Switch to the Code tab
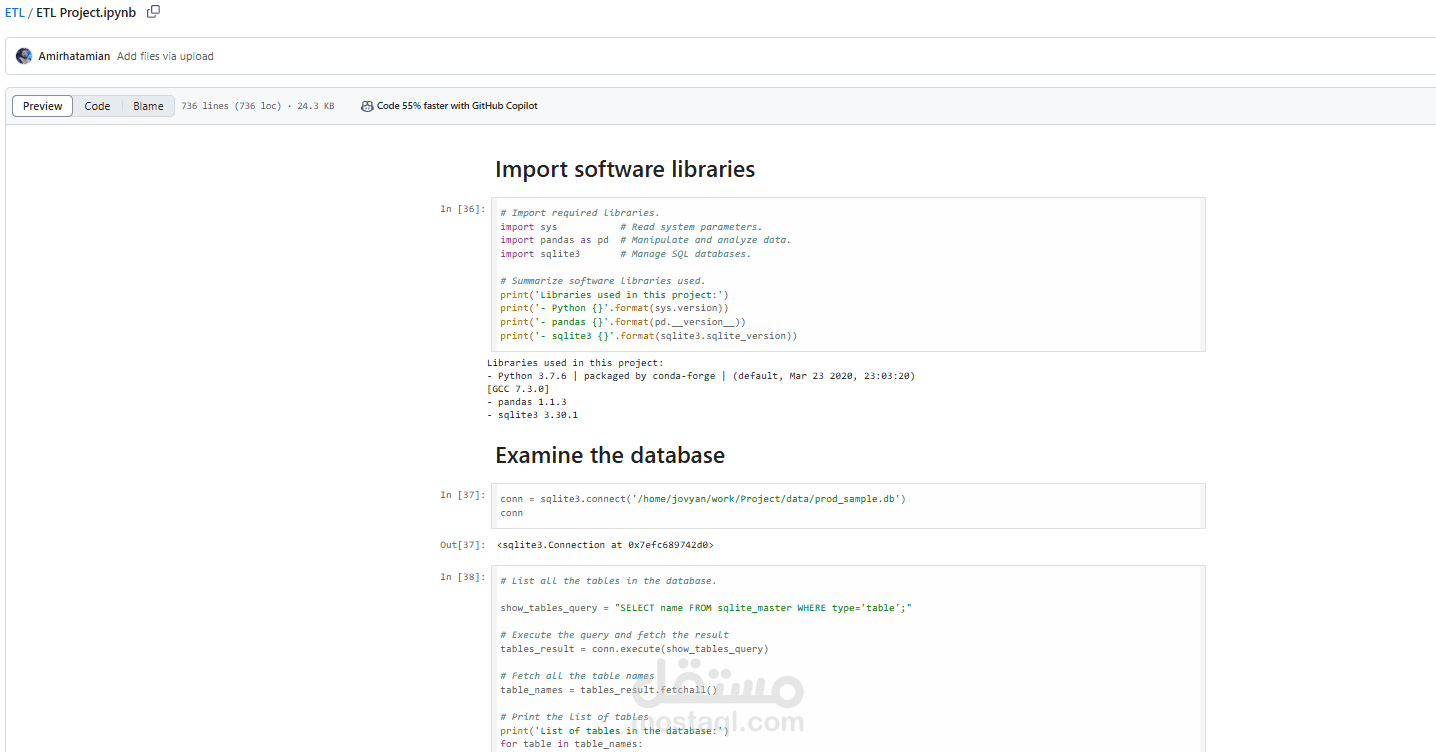Viewport: 1436px width, 752px height. [x=97, y=105]
